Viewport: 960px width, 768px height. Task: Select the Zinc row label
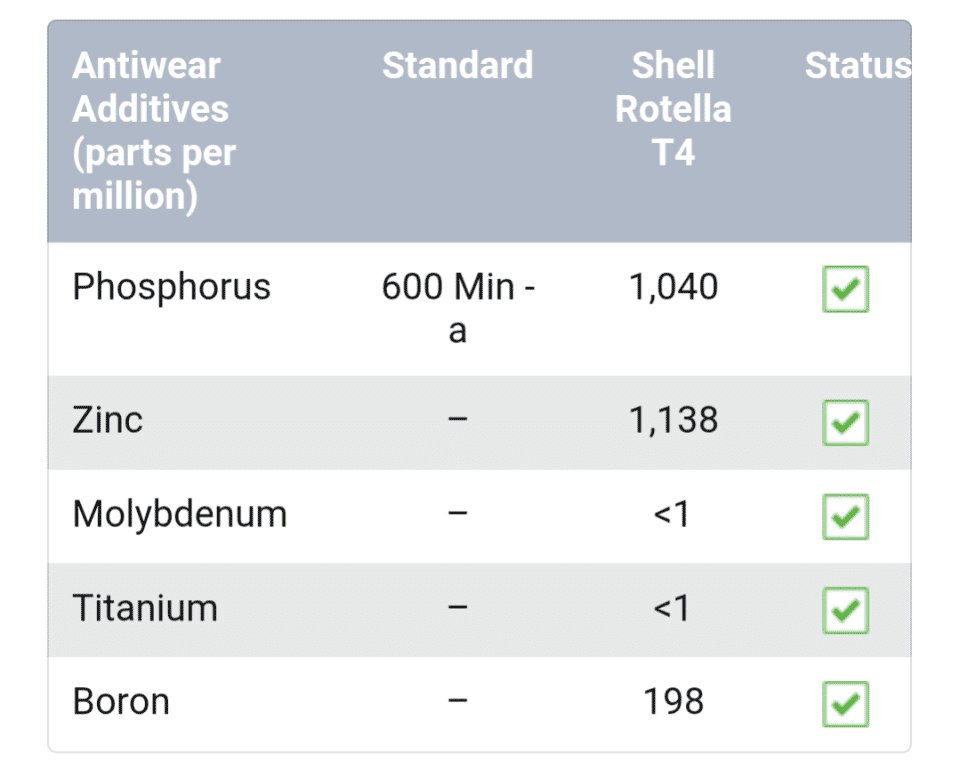108,420
